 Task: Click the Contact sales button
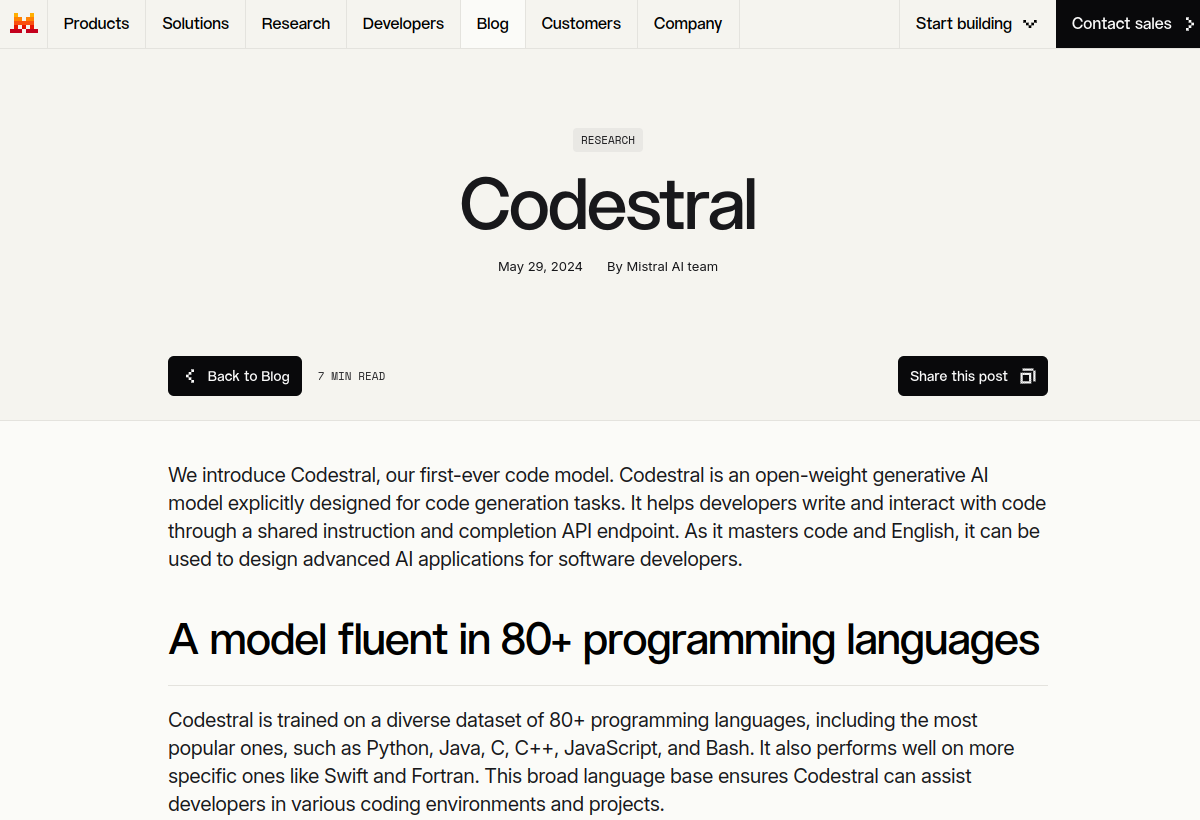coord(1128,24)
